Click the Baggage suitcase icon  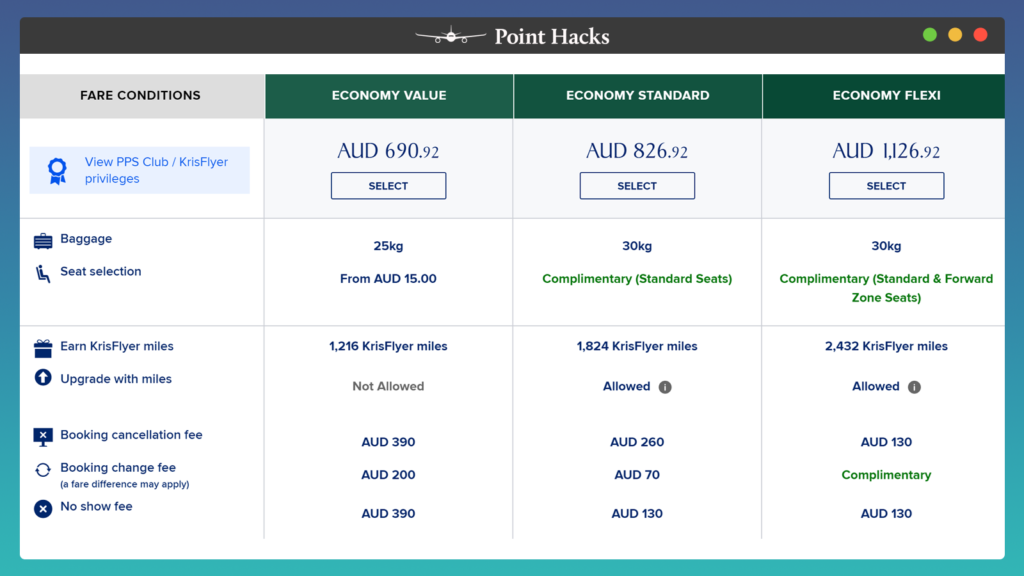tap(41, 239)
